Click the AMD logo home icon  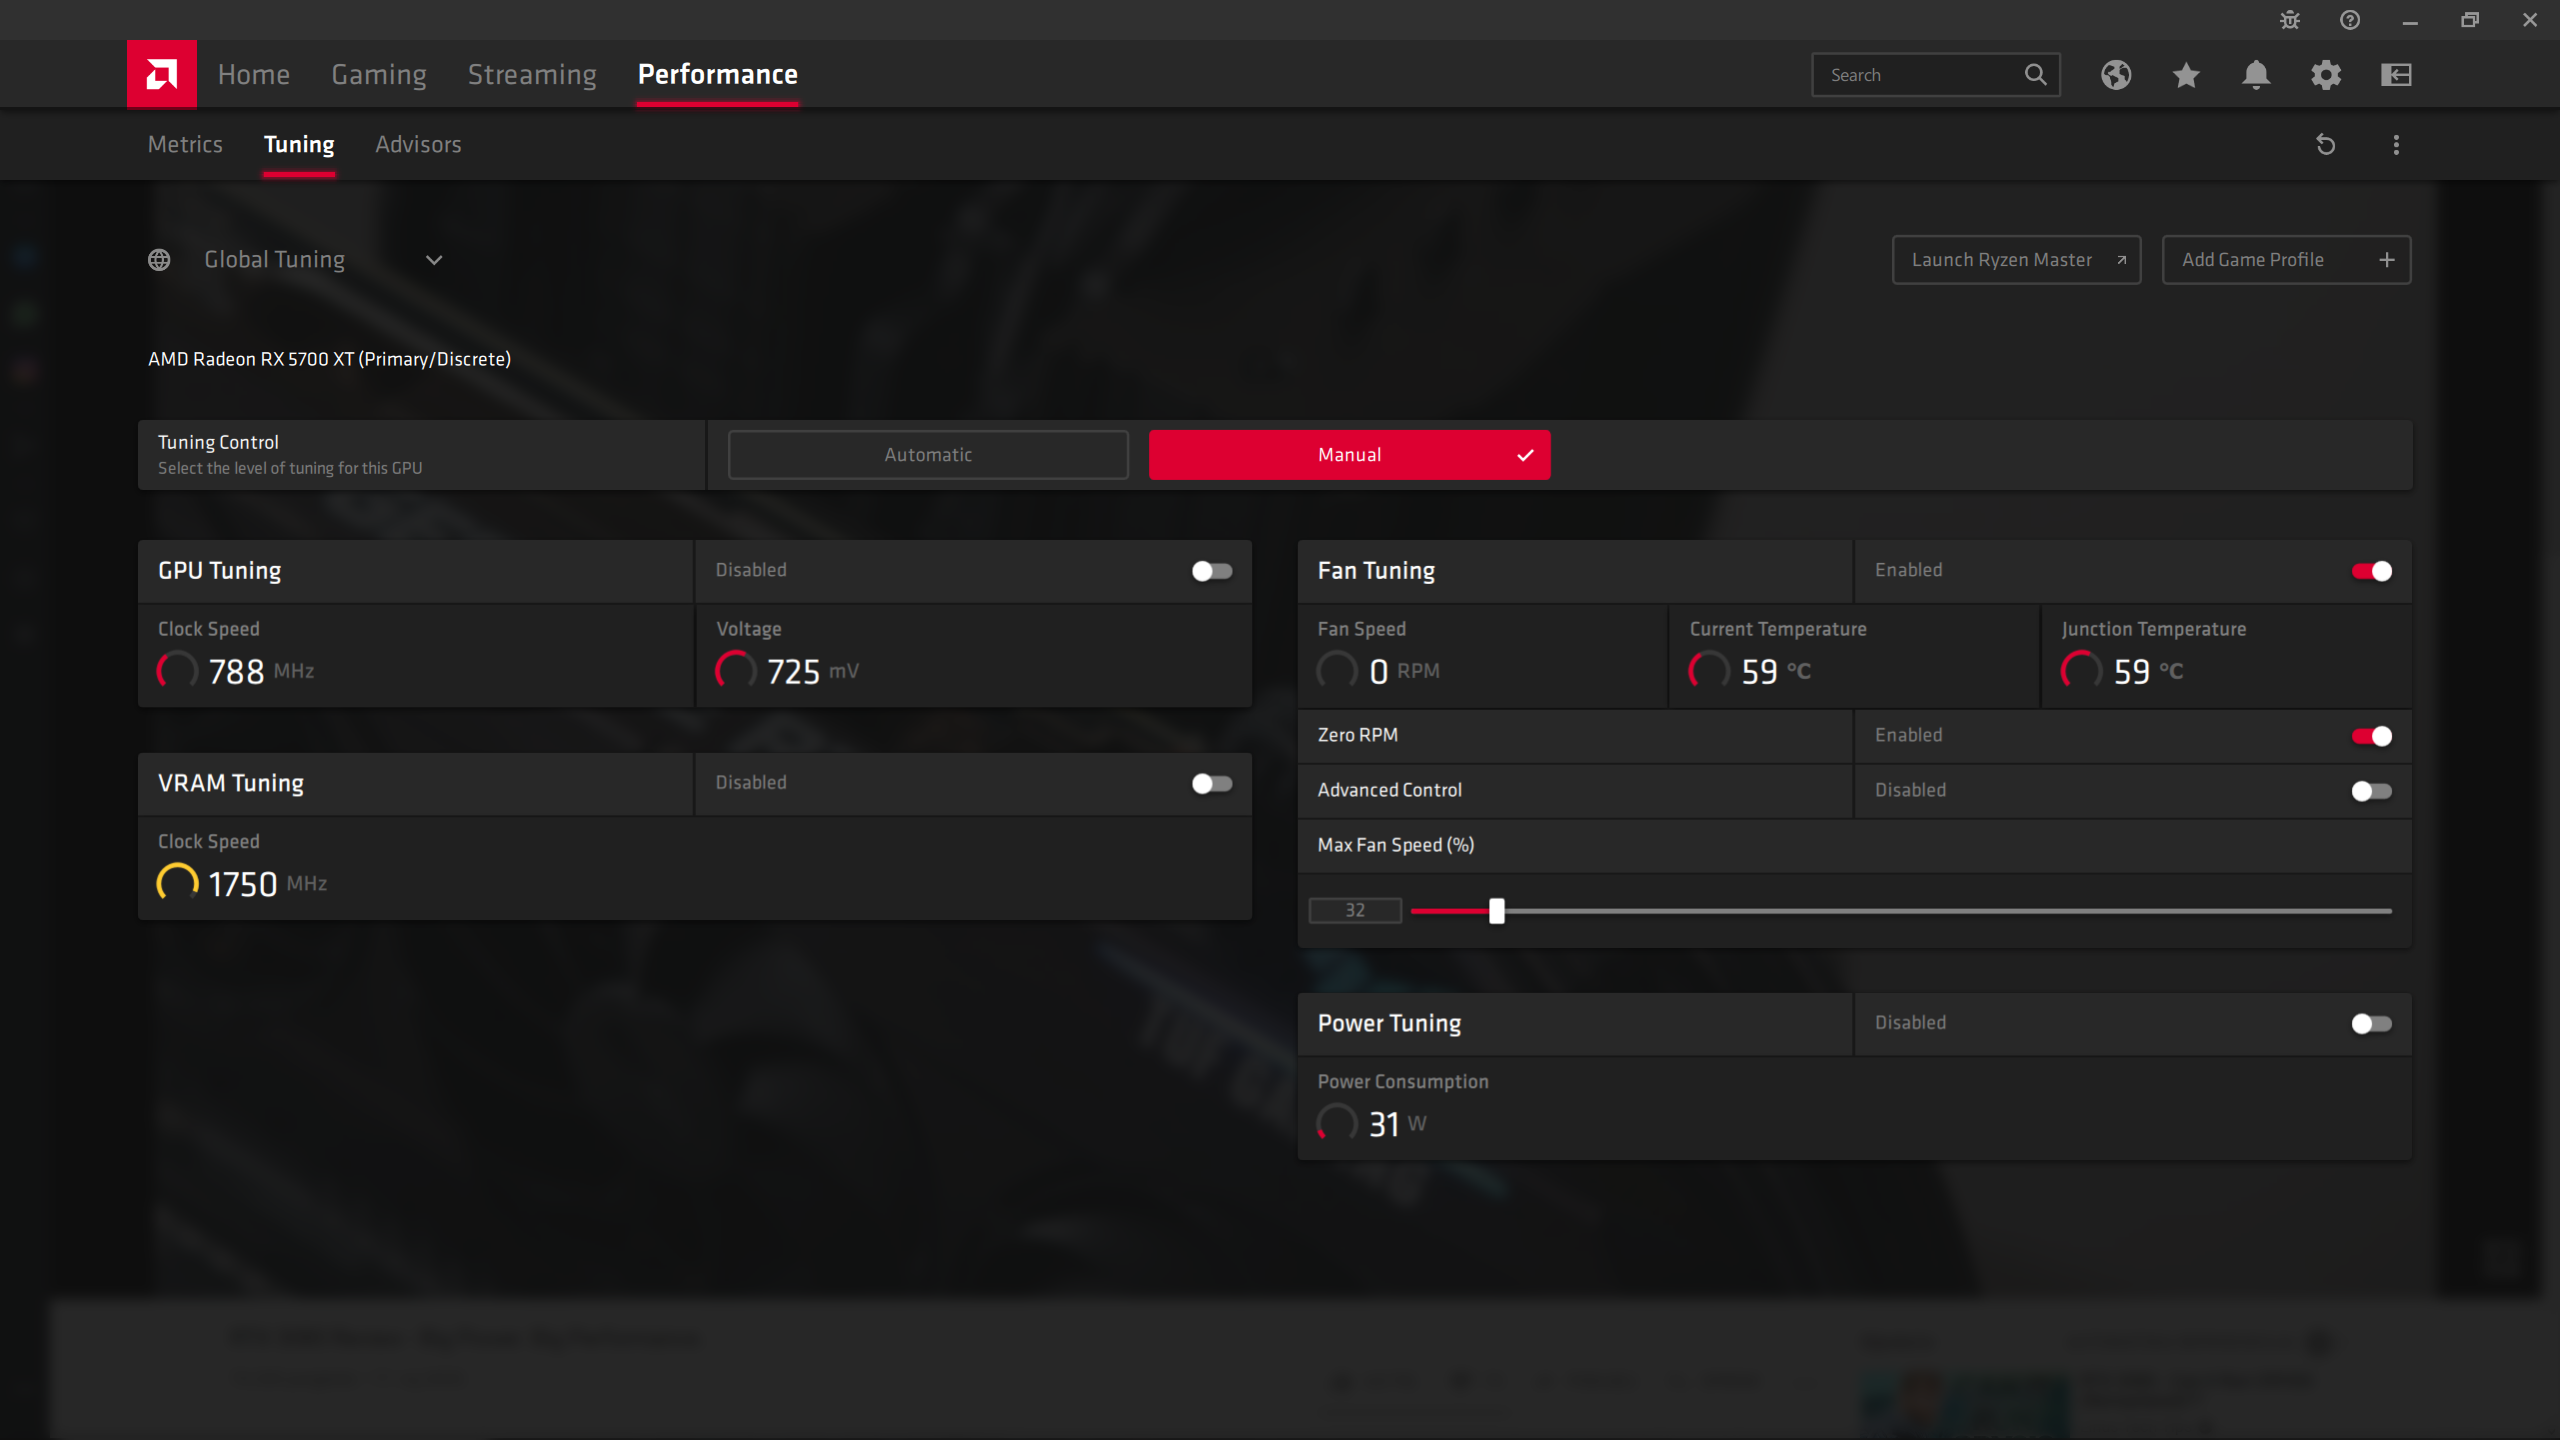[x=160, y=74]
